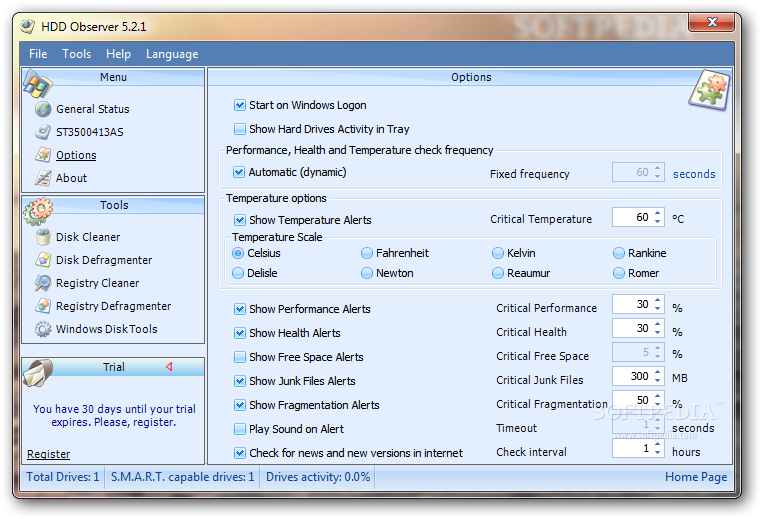Open the File menu
This screenshot has width=762, height=519.
click(x=38, y=54)
